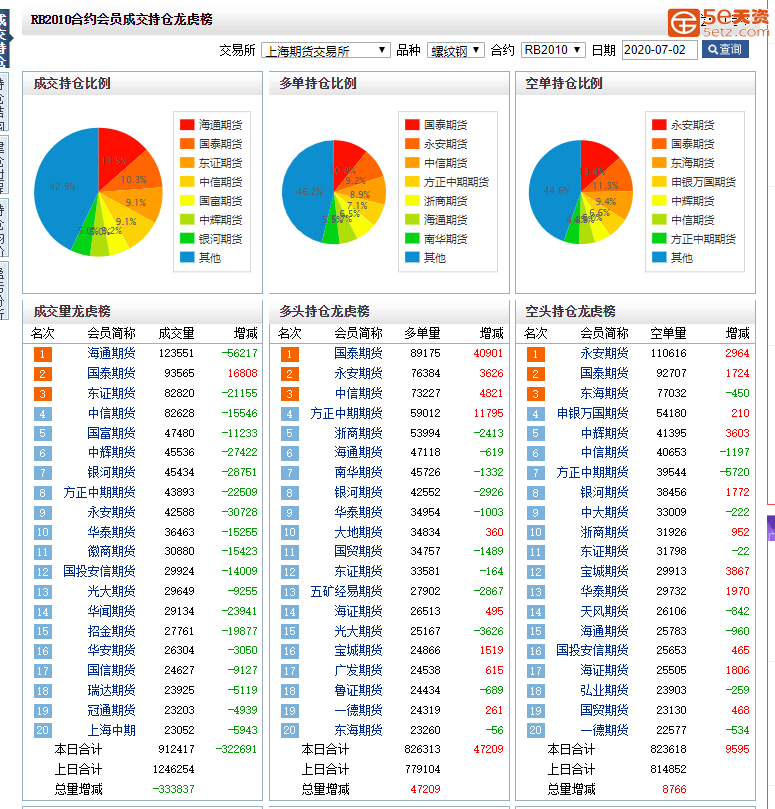Click the 46.2% slice of 多单持仓比例 pie

tap(308, 192)
